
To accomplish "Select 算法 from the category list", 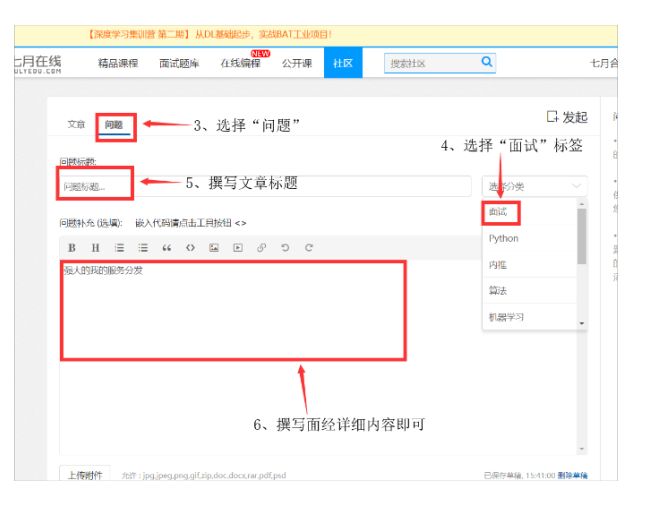I will tap(498, 291).
